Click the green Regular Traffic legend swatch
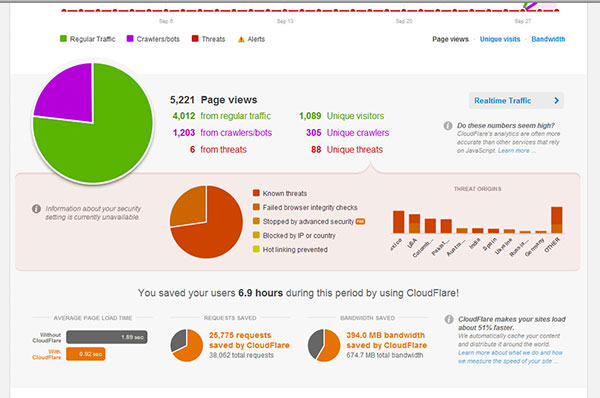600x398 pixels. point(64,39)
